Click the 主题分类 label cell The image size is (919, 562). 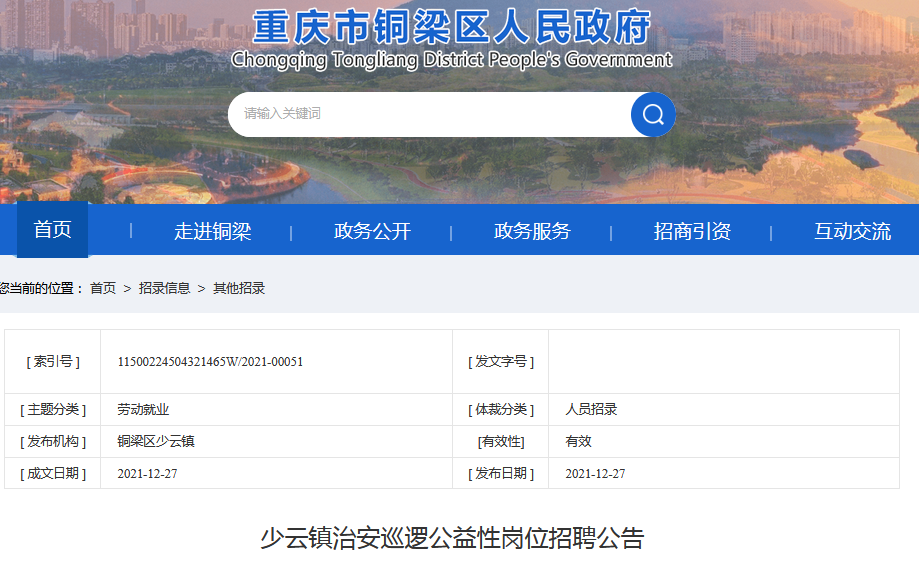coord(53,410)
